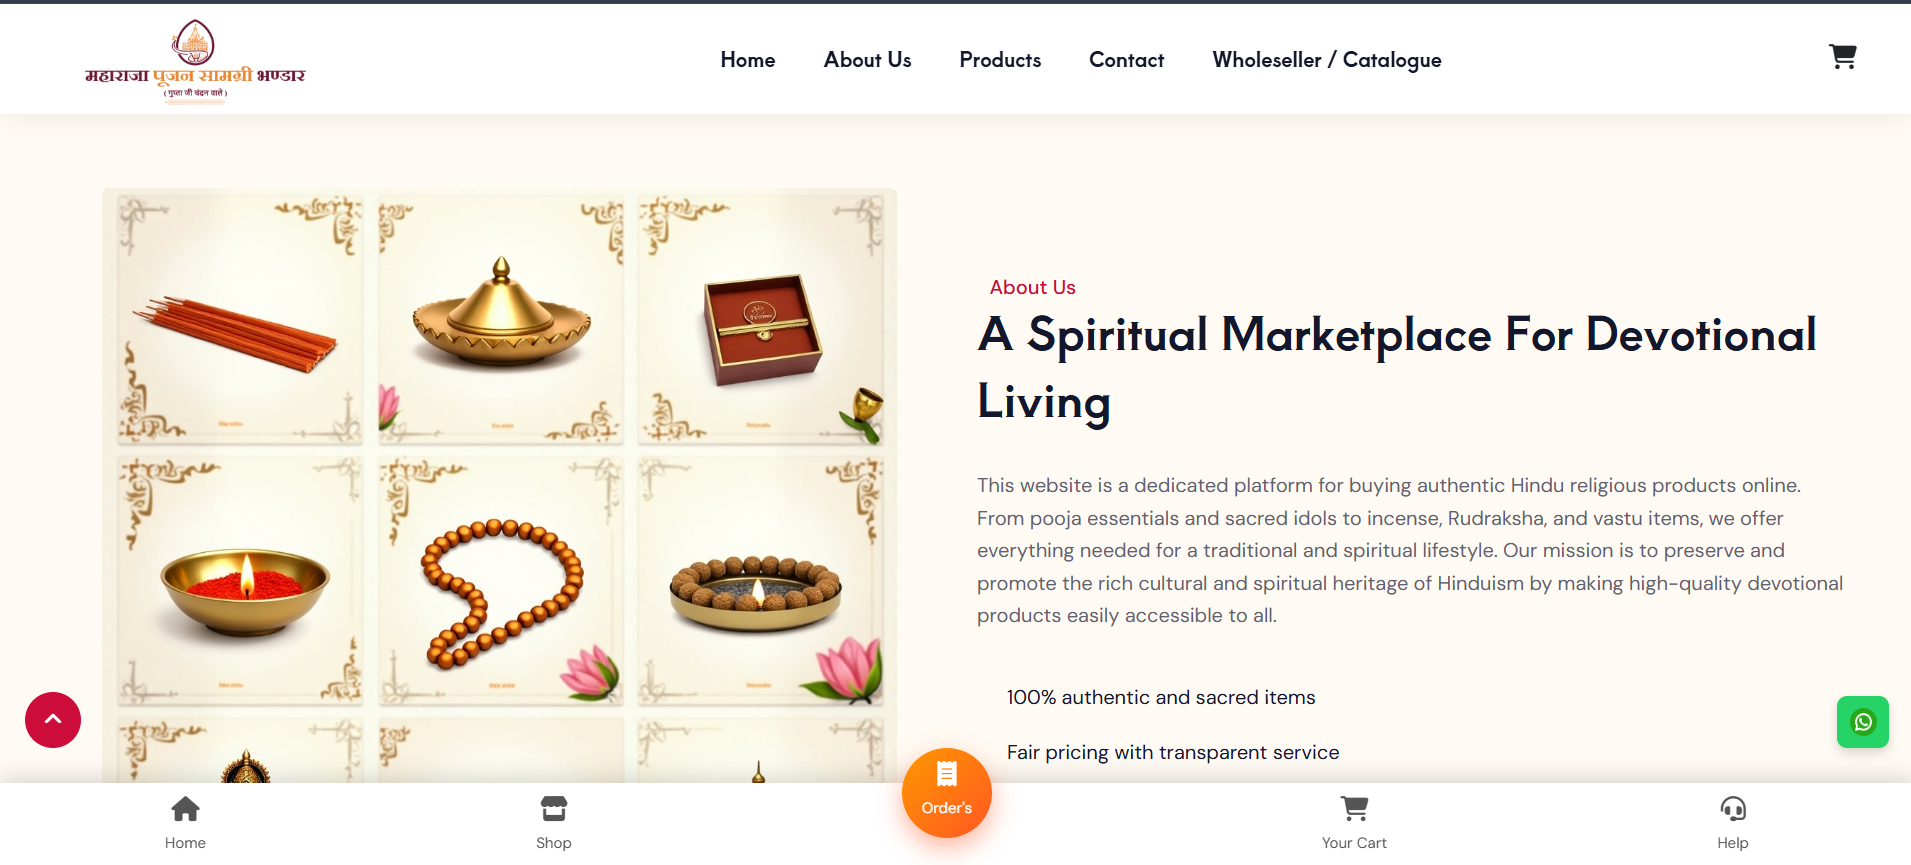Click the golden lidded bowl image

[x=501, y=320]
